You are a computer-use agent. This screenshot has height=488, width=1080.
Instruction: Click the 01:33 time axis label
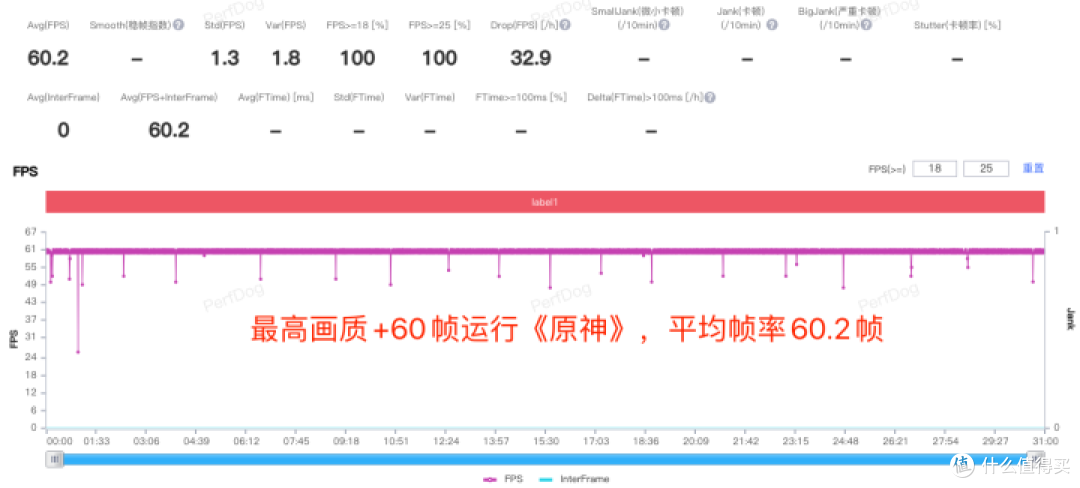(96, 441)
